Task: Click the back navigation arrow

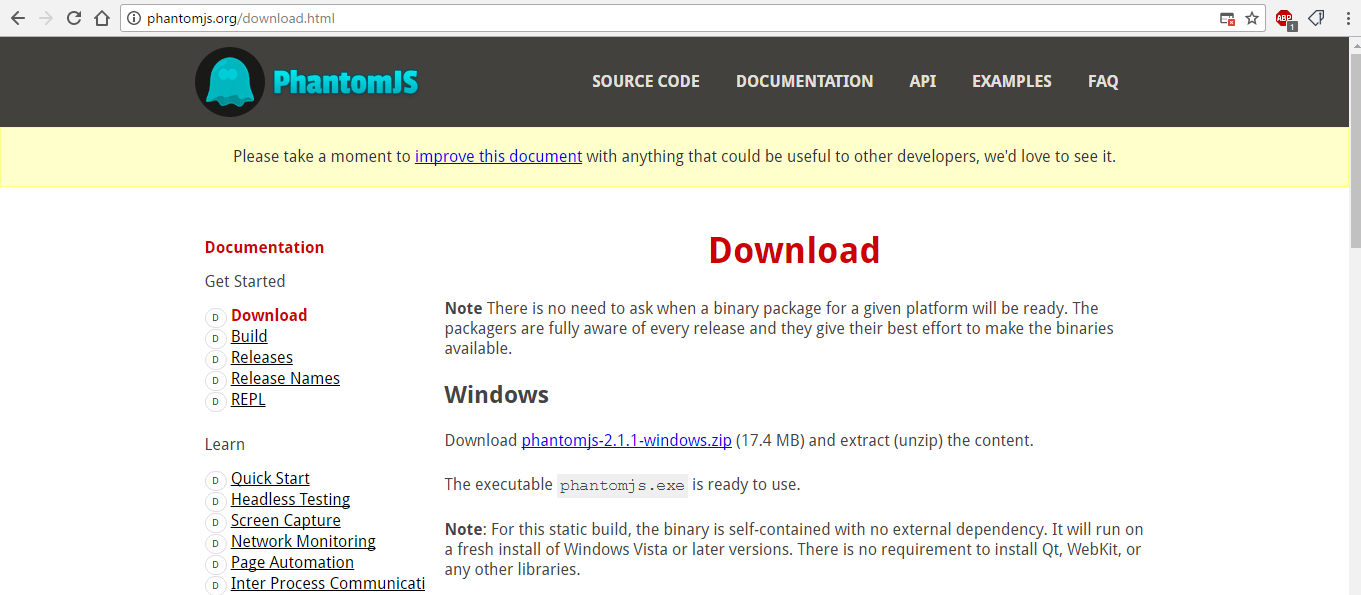Action: pyautogui.click(x=17, y=17)
